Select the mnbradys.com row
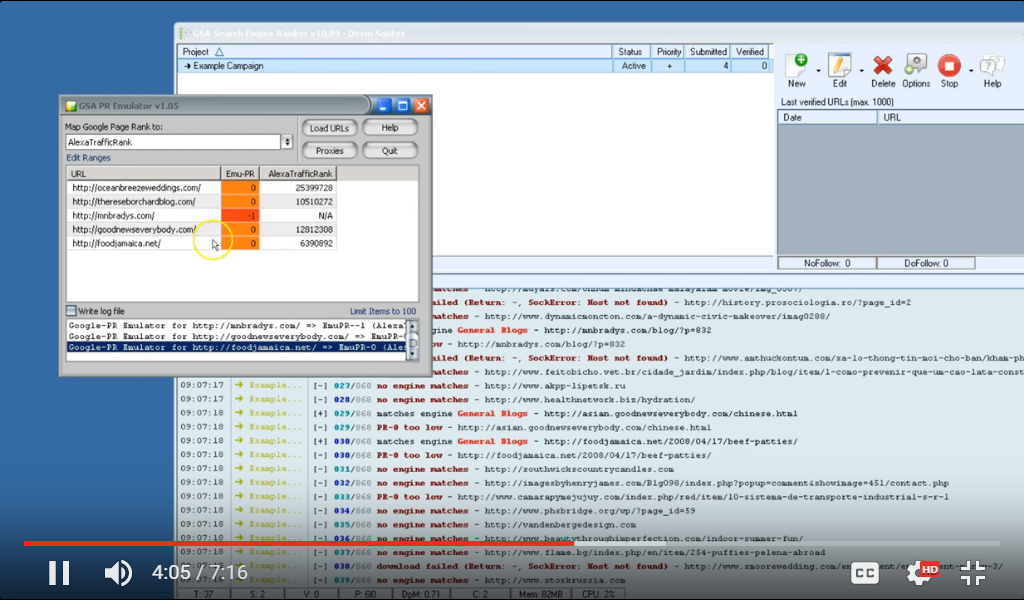 [x=201, y=215]
